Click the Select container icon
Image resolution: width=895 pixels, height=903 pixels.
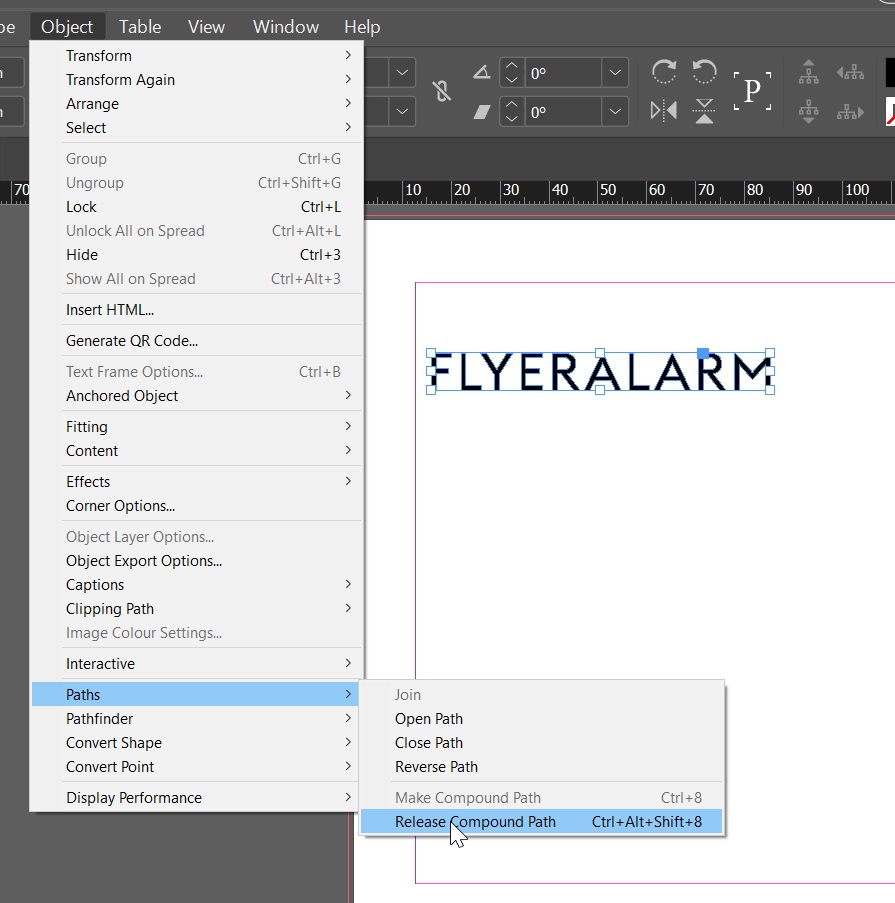click(x=808, y=71)
